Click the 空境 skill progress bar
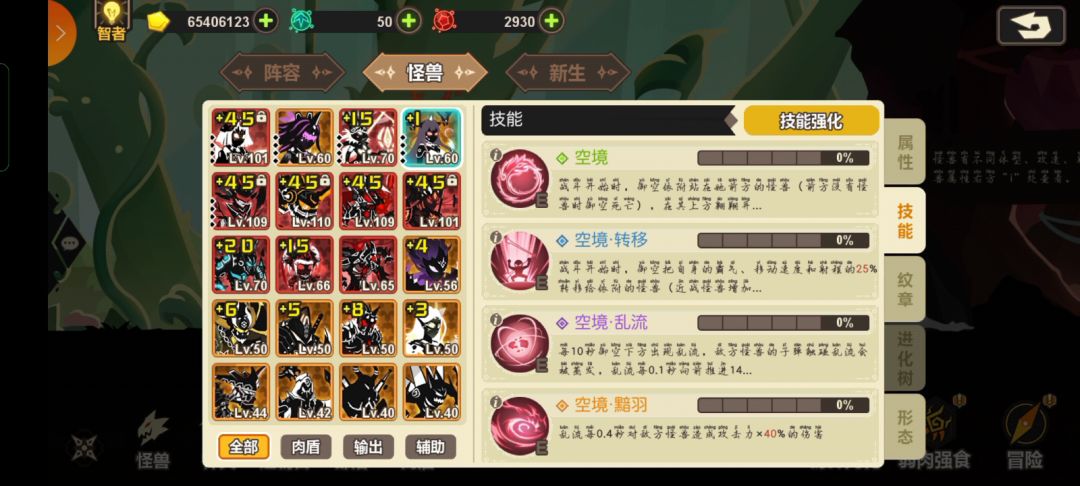1080x486 pixels. pos(783,158)
